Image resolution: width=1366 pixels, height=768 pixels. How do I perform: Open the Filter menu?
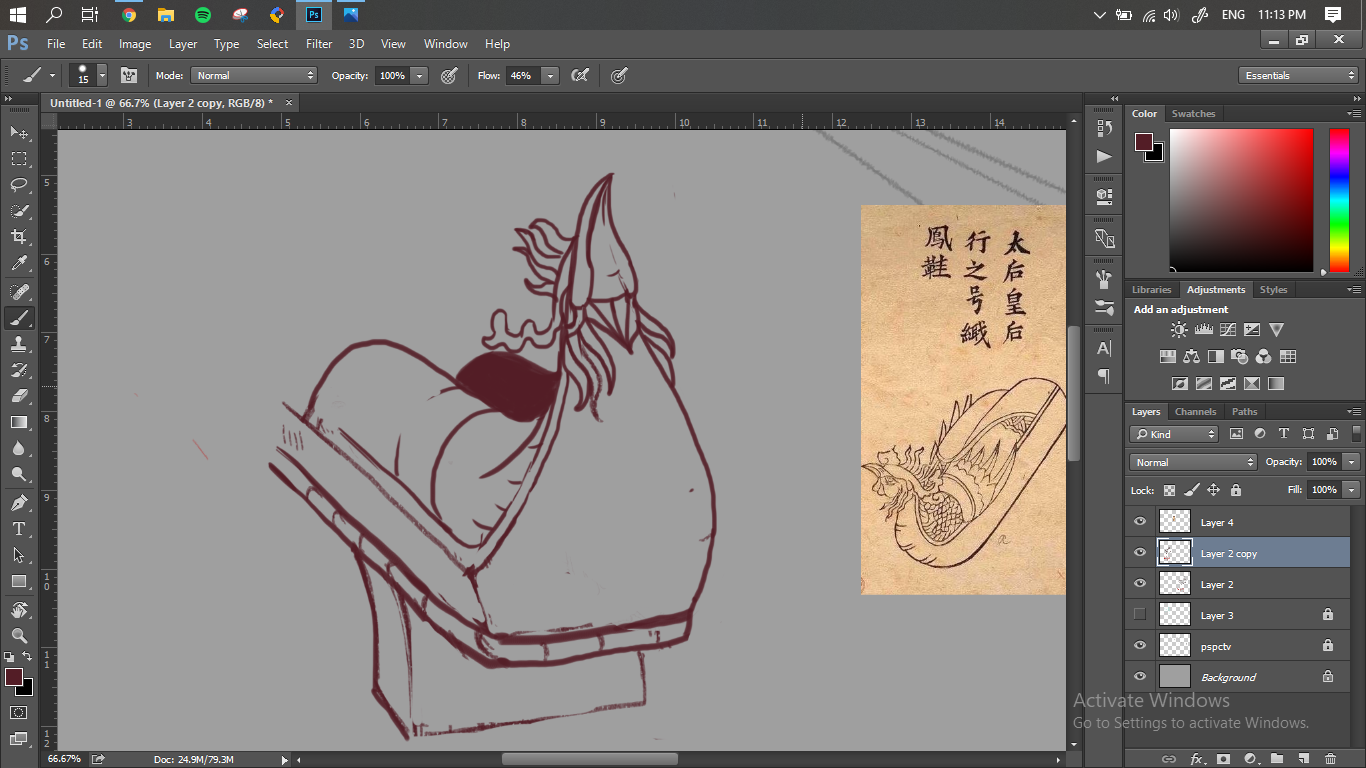click(319, 44)
